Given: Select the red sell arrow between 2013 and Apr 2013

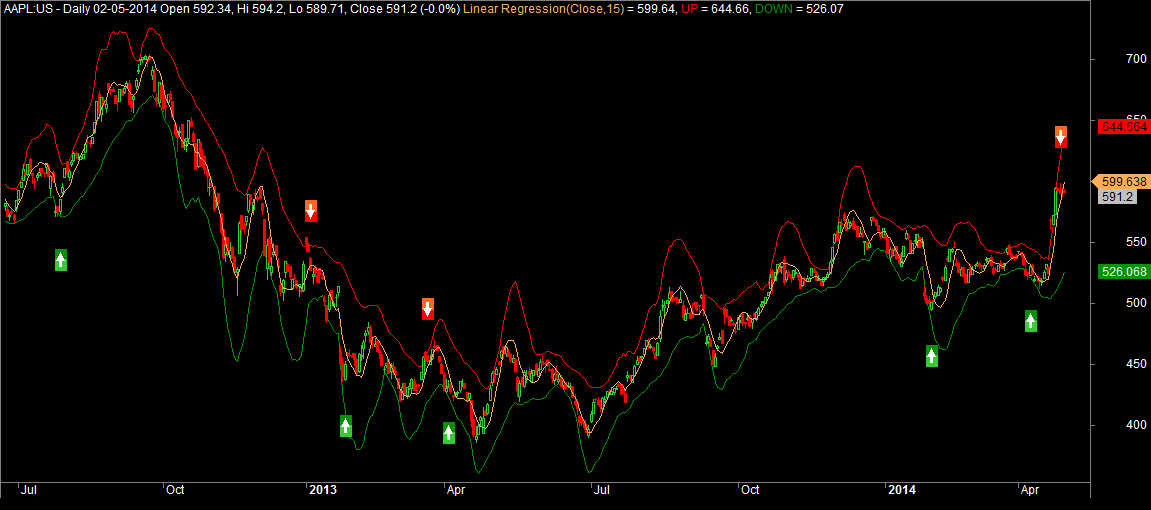Looking at the screenshot, I should point(428,309).
